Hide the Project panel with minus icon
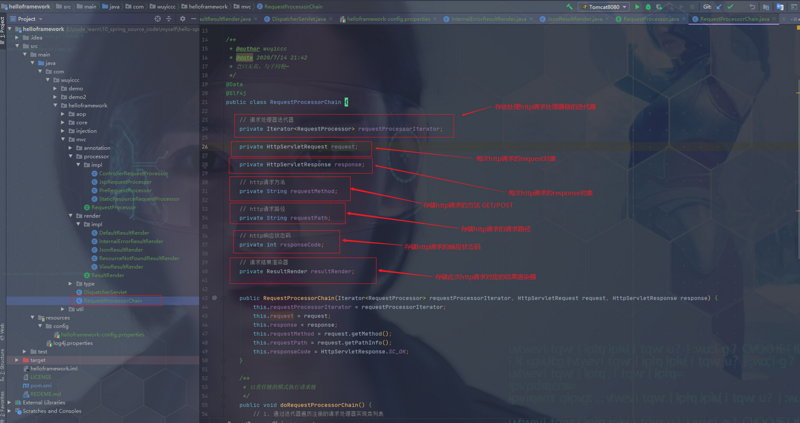The width and height of the screenshot is (800, 423). [x=193, y=19]
